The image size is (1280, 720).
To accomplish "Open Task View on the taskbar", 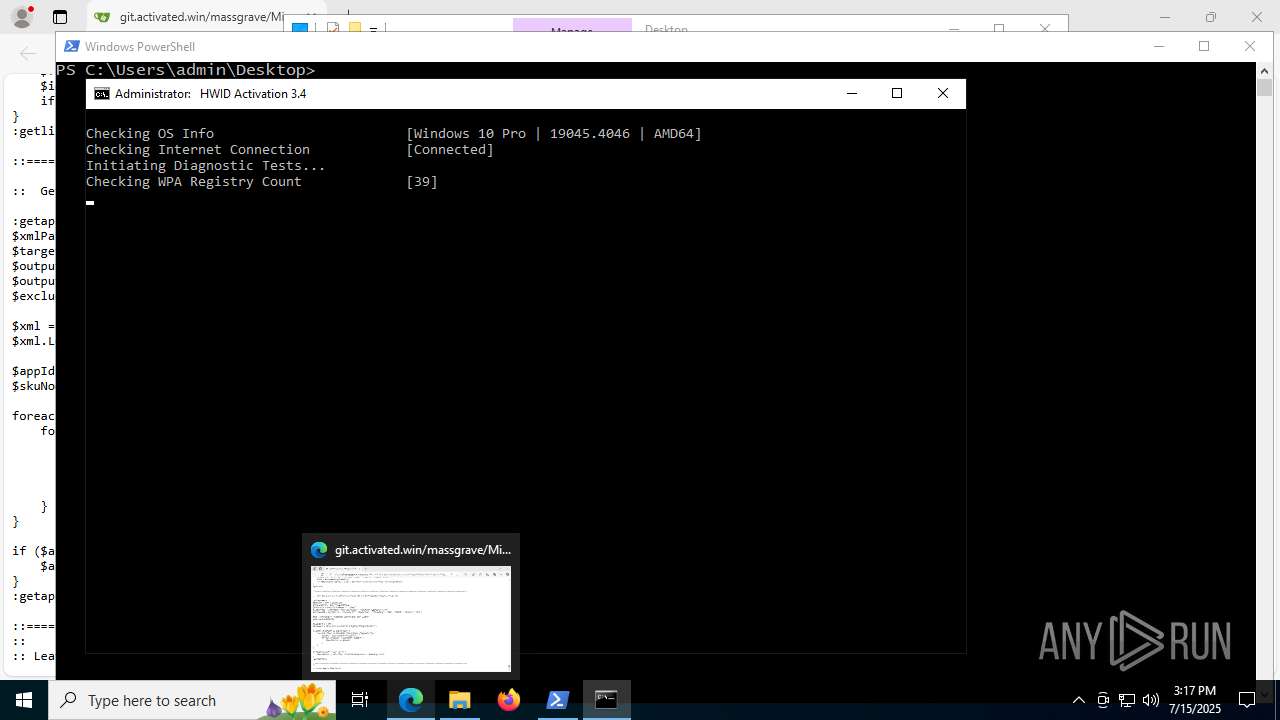I will point(360,700).
